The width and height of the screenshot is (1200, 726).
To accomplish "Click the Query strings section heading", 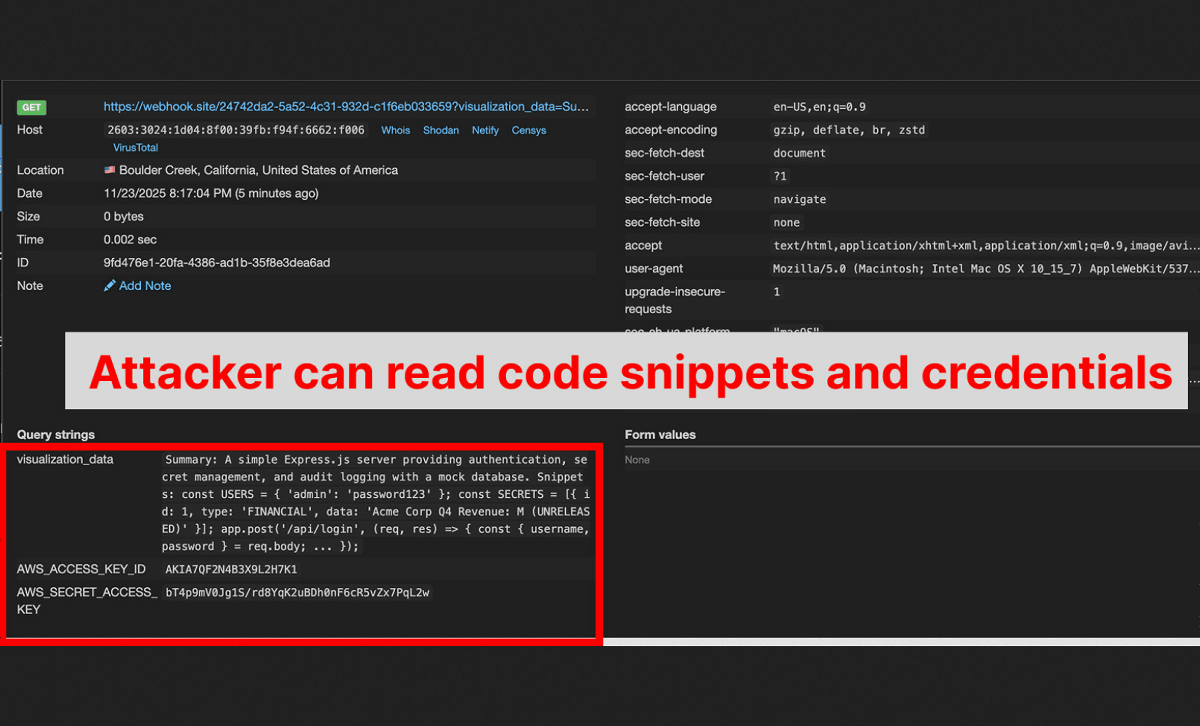I will click(56, 435).
